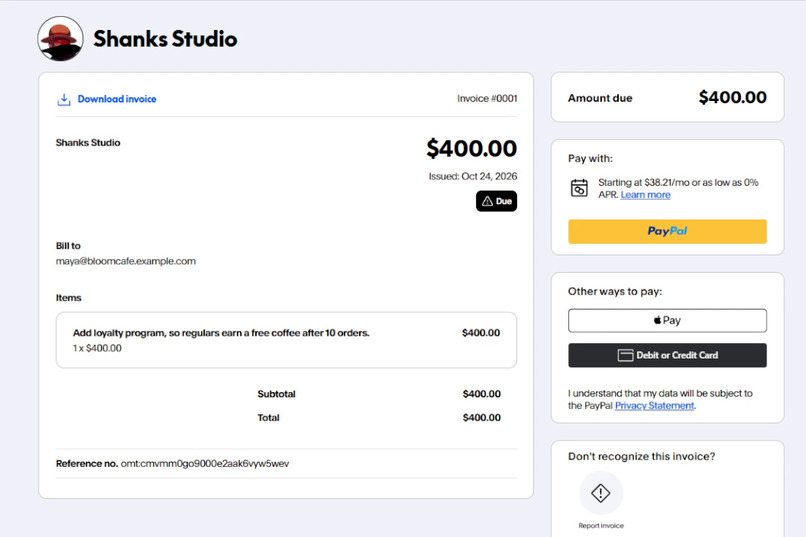This screenshot has width=806, height=537.
Task: Click the Due warning badge
Action: 496,201
